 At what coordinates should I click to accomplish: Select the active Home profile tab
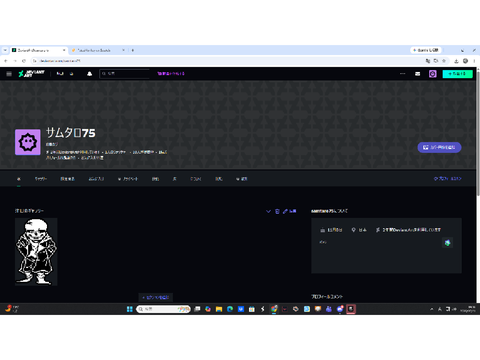click(x=19, y=179)
